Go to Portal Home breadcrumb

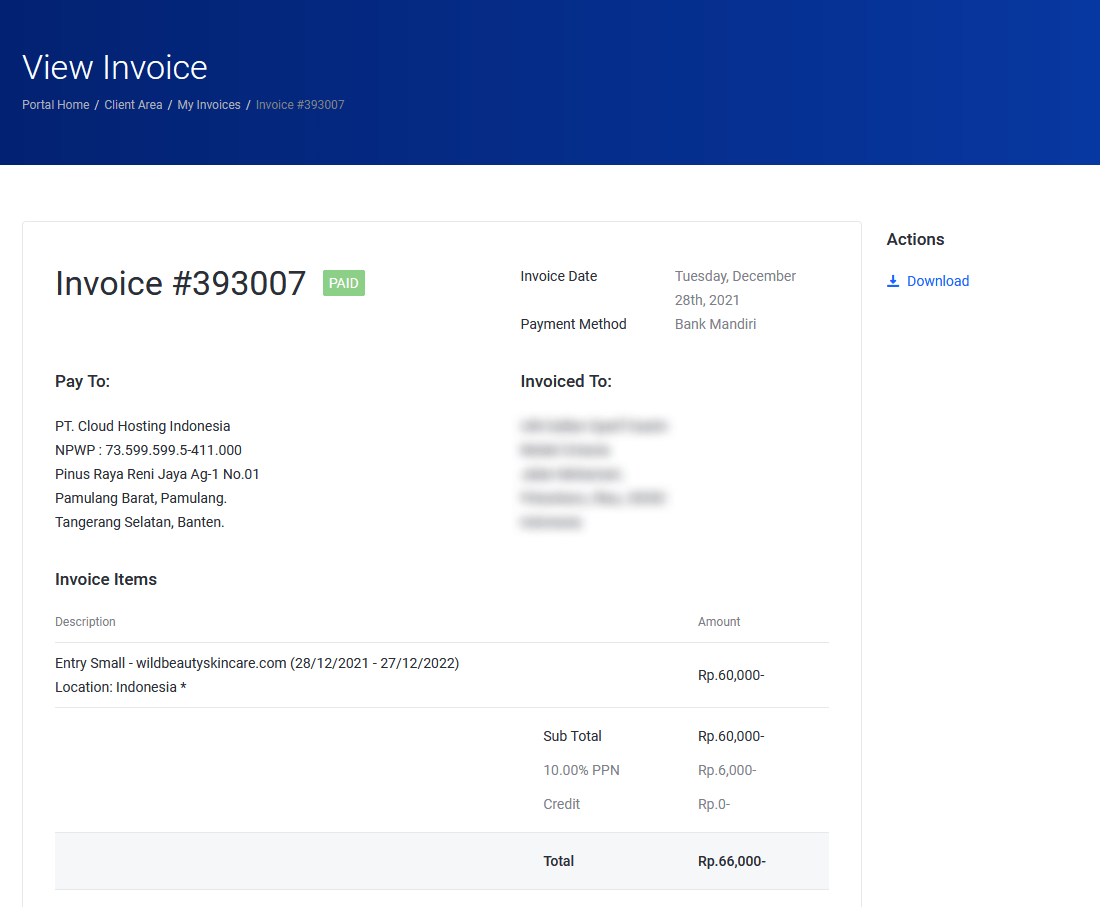point(56,105)
